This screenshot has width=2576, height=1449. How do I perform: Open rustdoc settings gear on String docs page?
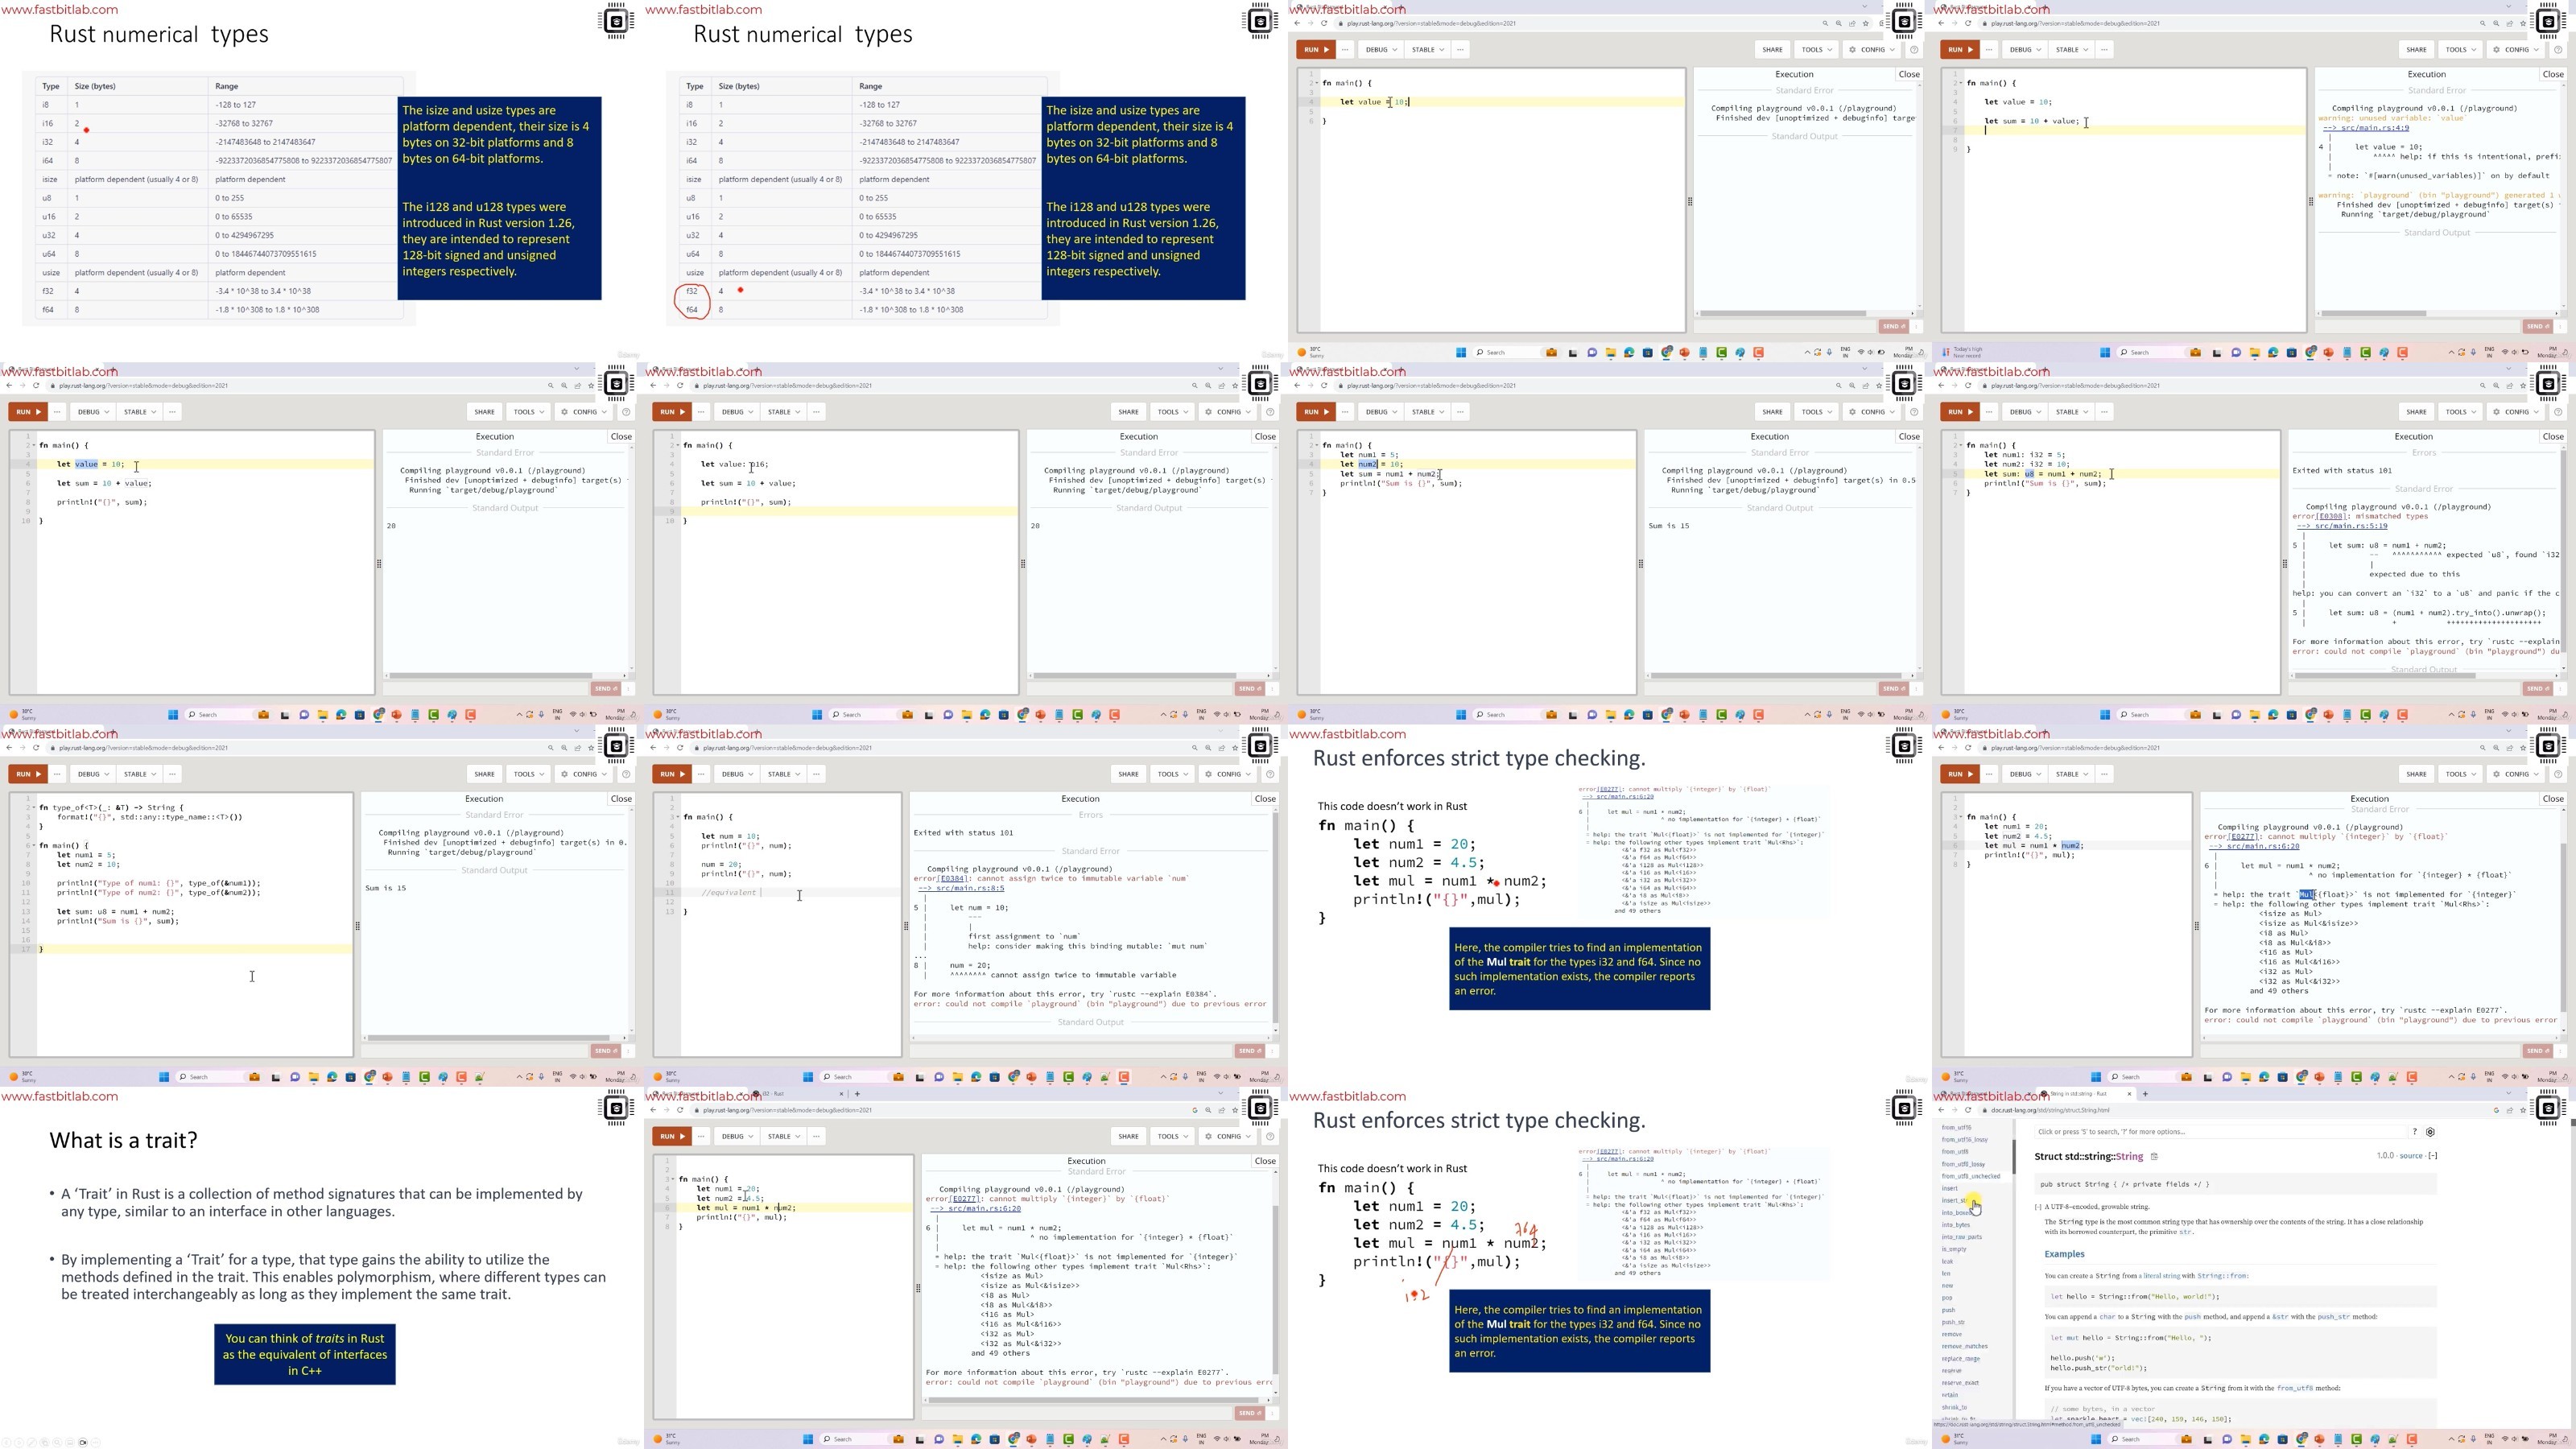click(x=2430, y=1132)
